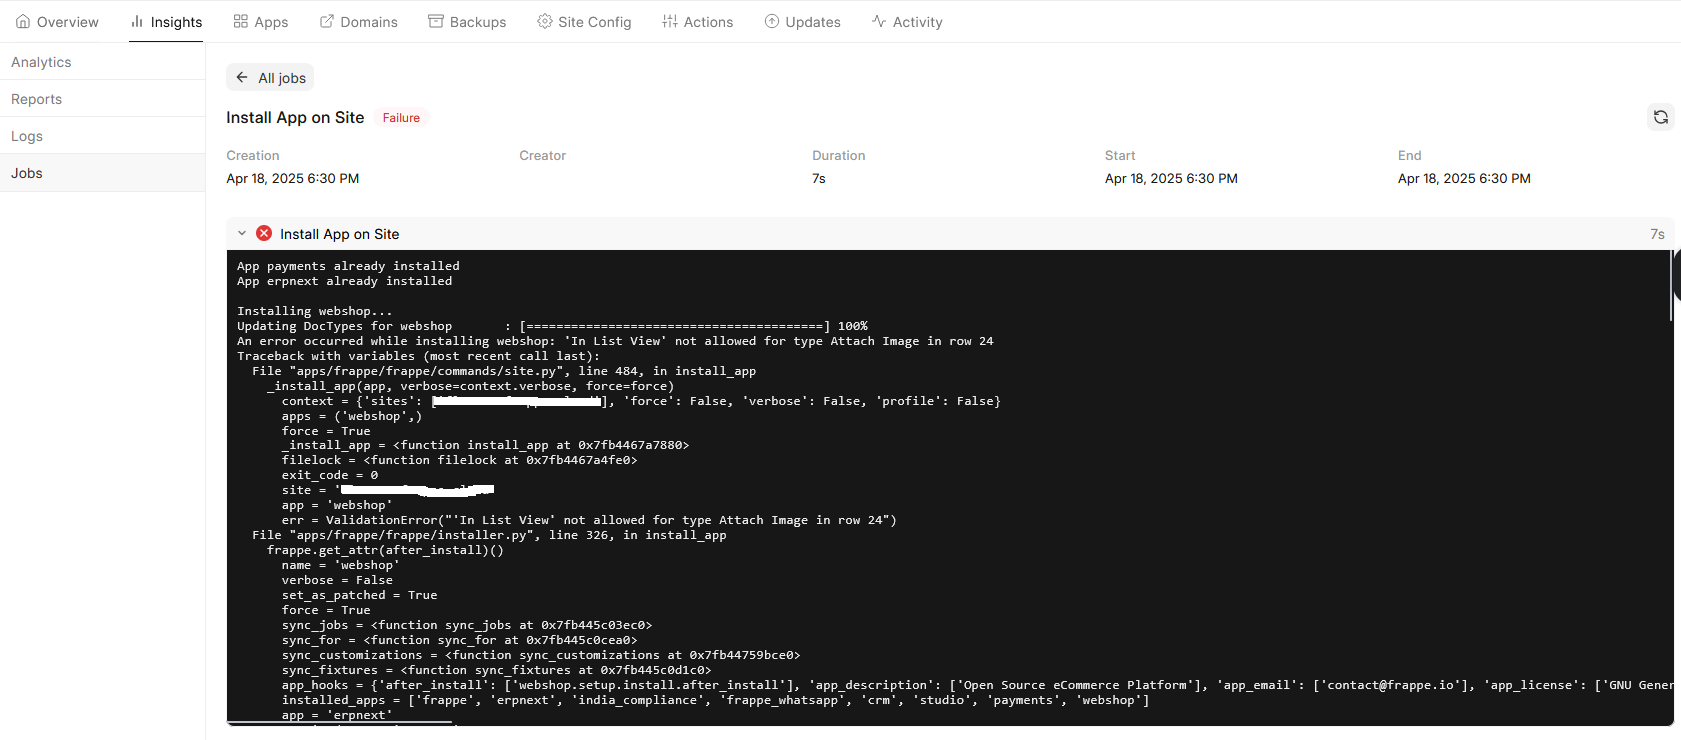Go to the Backups tab
The image size is (1681, 740).
[x=467, y=21]
